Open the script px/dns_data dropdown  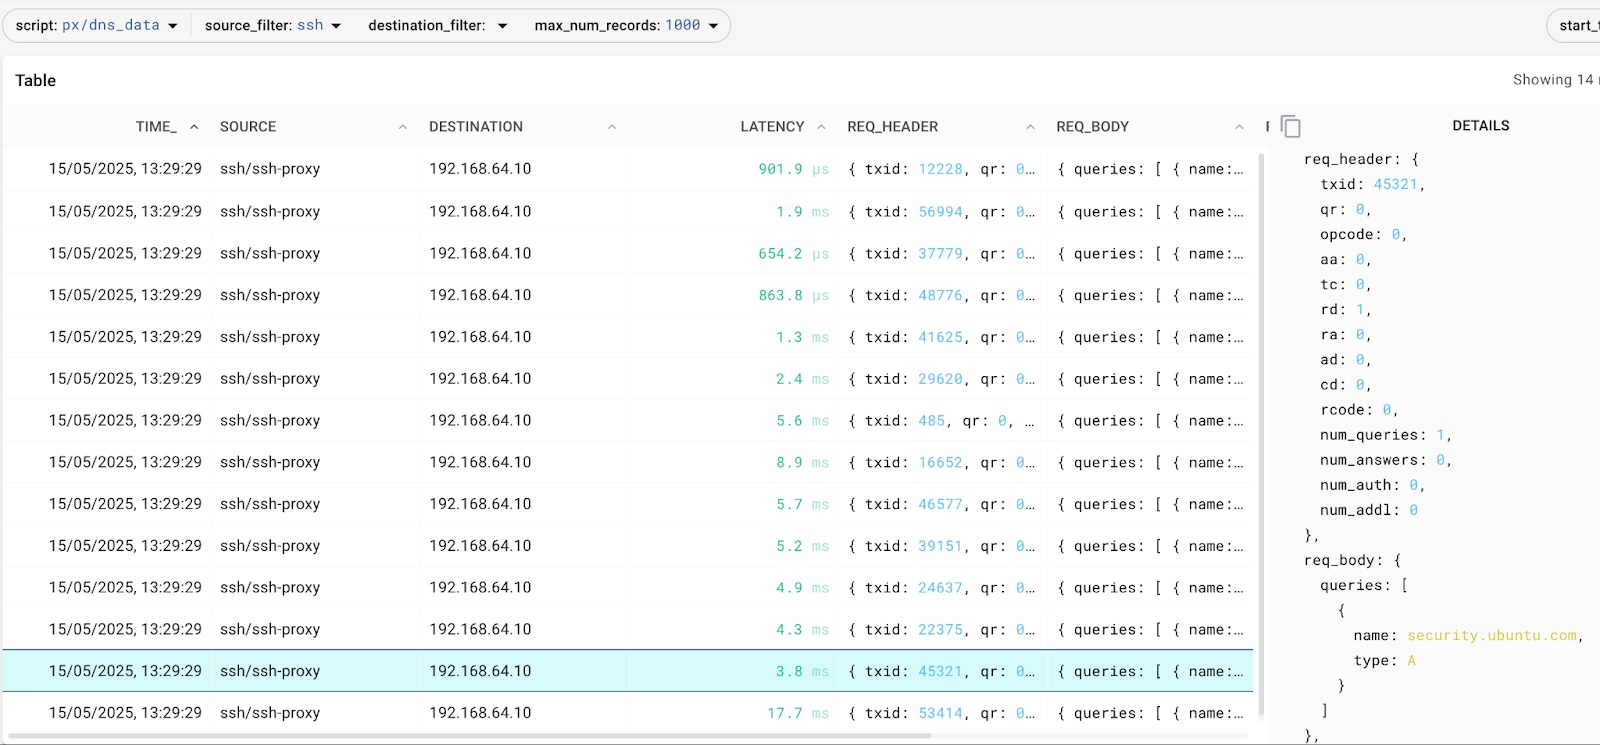(97, 25)
